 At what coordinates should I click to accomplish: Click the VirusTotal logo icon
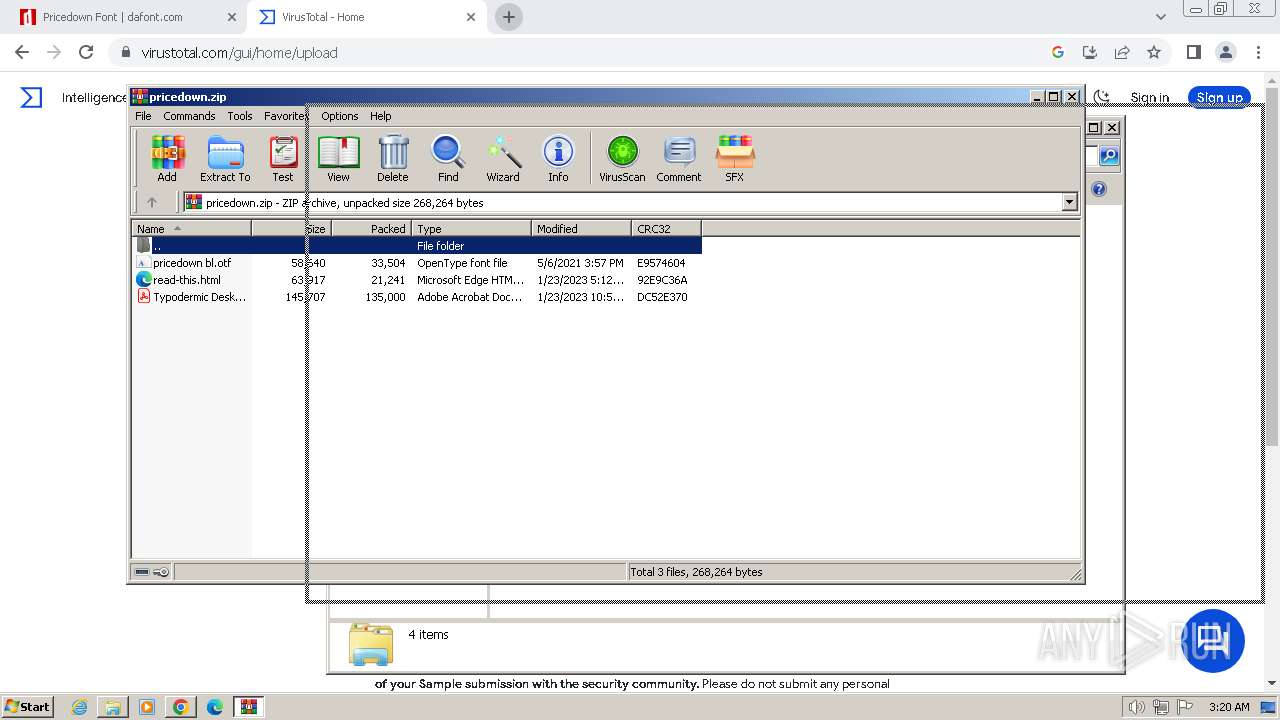(x=32, y=97)
